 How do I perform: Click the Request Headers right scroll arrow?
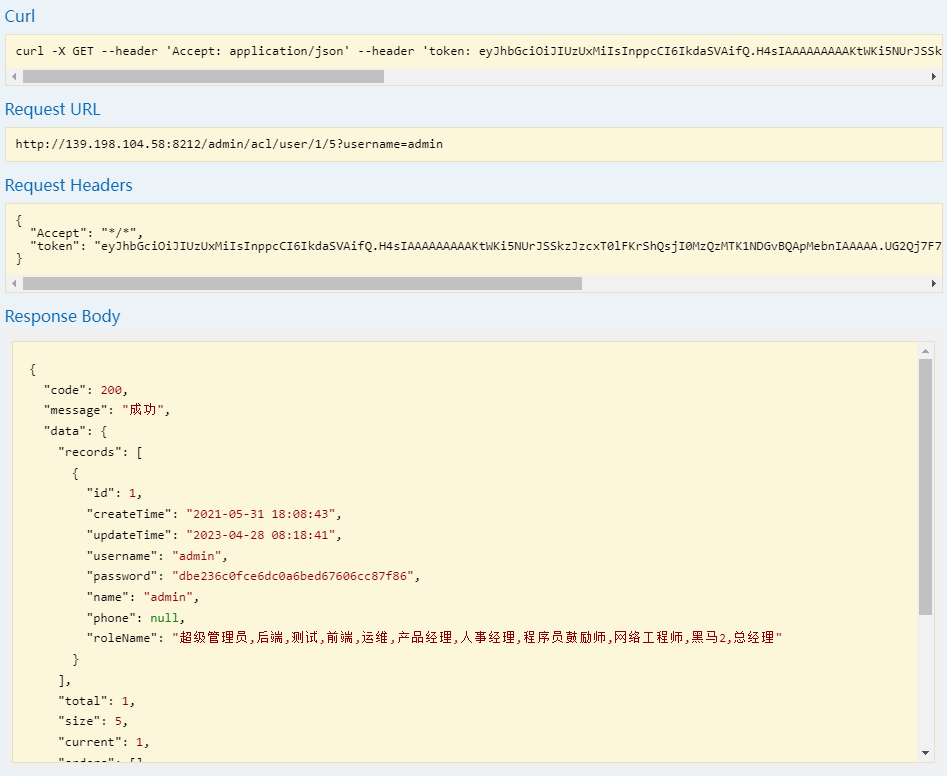[934, 283]
